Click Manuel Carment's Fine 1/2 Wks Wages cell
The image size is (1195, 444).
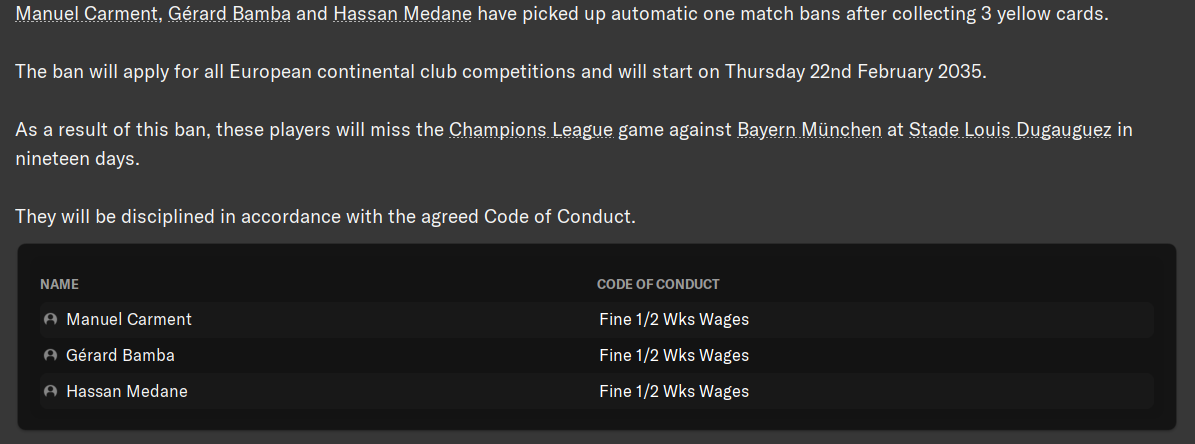(x=673, y=320)
